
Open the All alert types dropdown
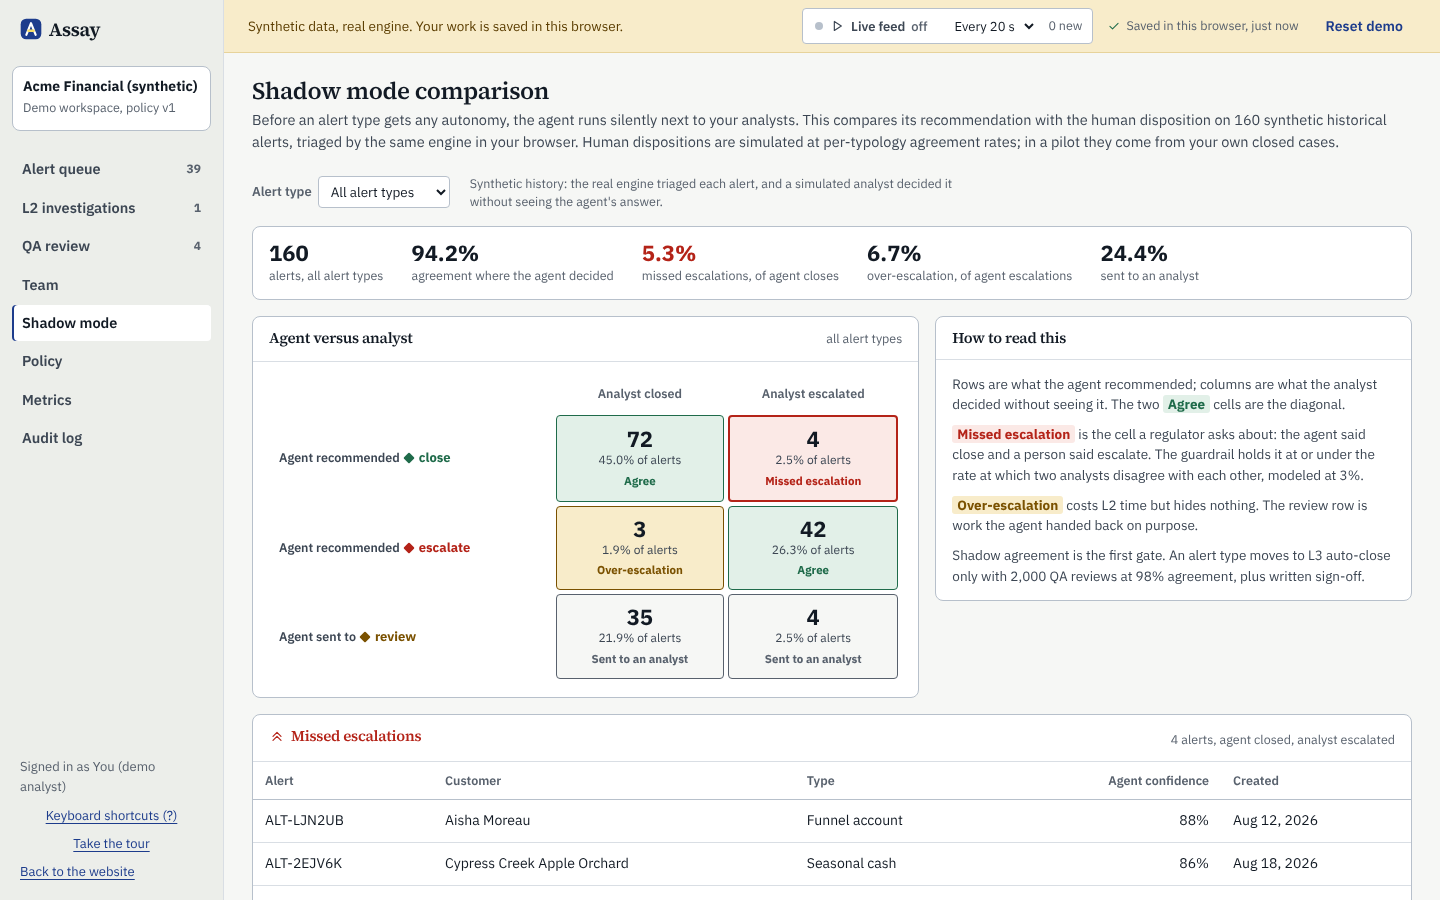(x=384, y=192)
